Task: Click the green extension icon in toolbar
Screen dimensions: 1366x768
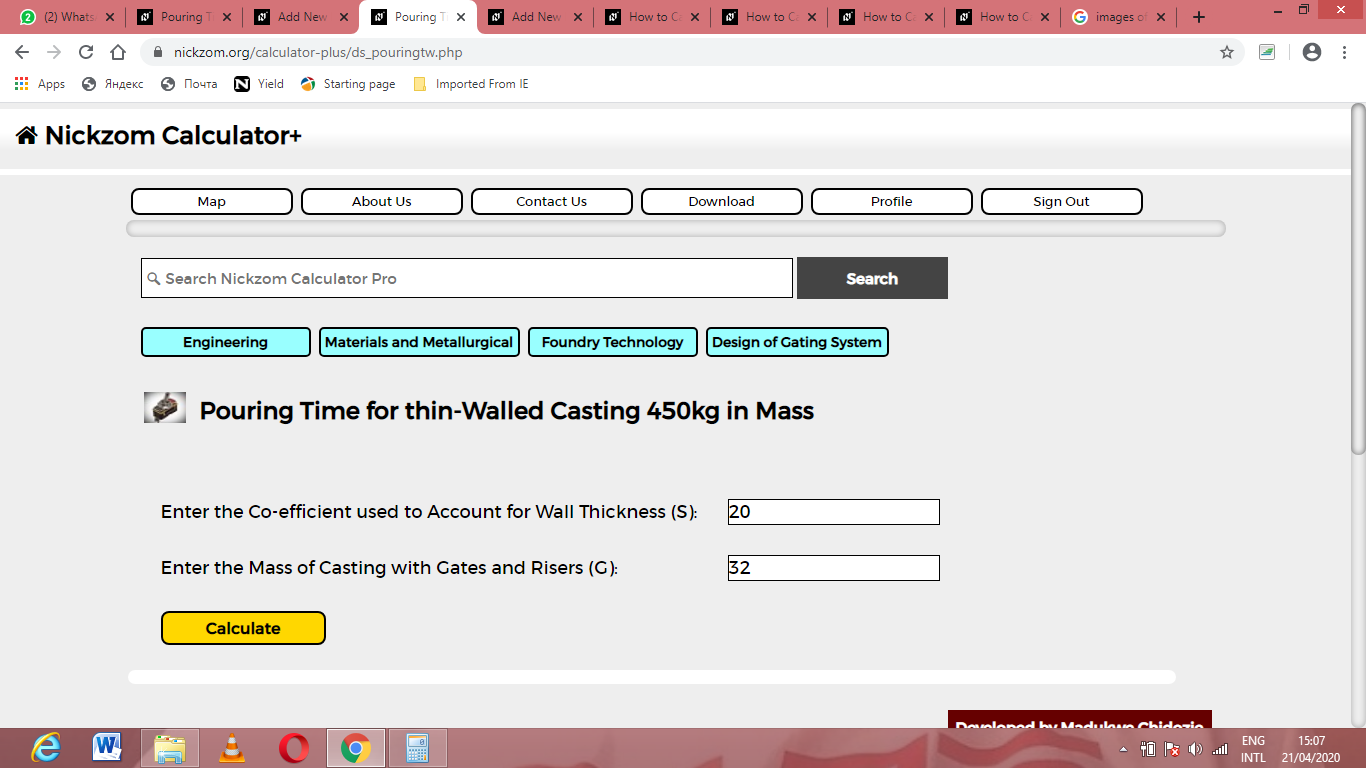Action: coord(1267,52)
